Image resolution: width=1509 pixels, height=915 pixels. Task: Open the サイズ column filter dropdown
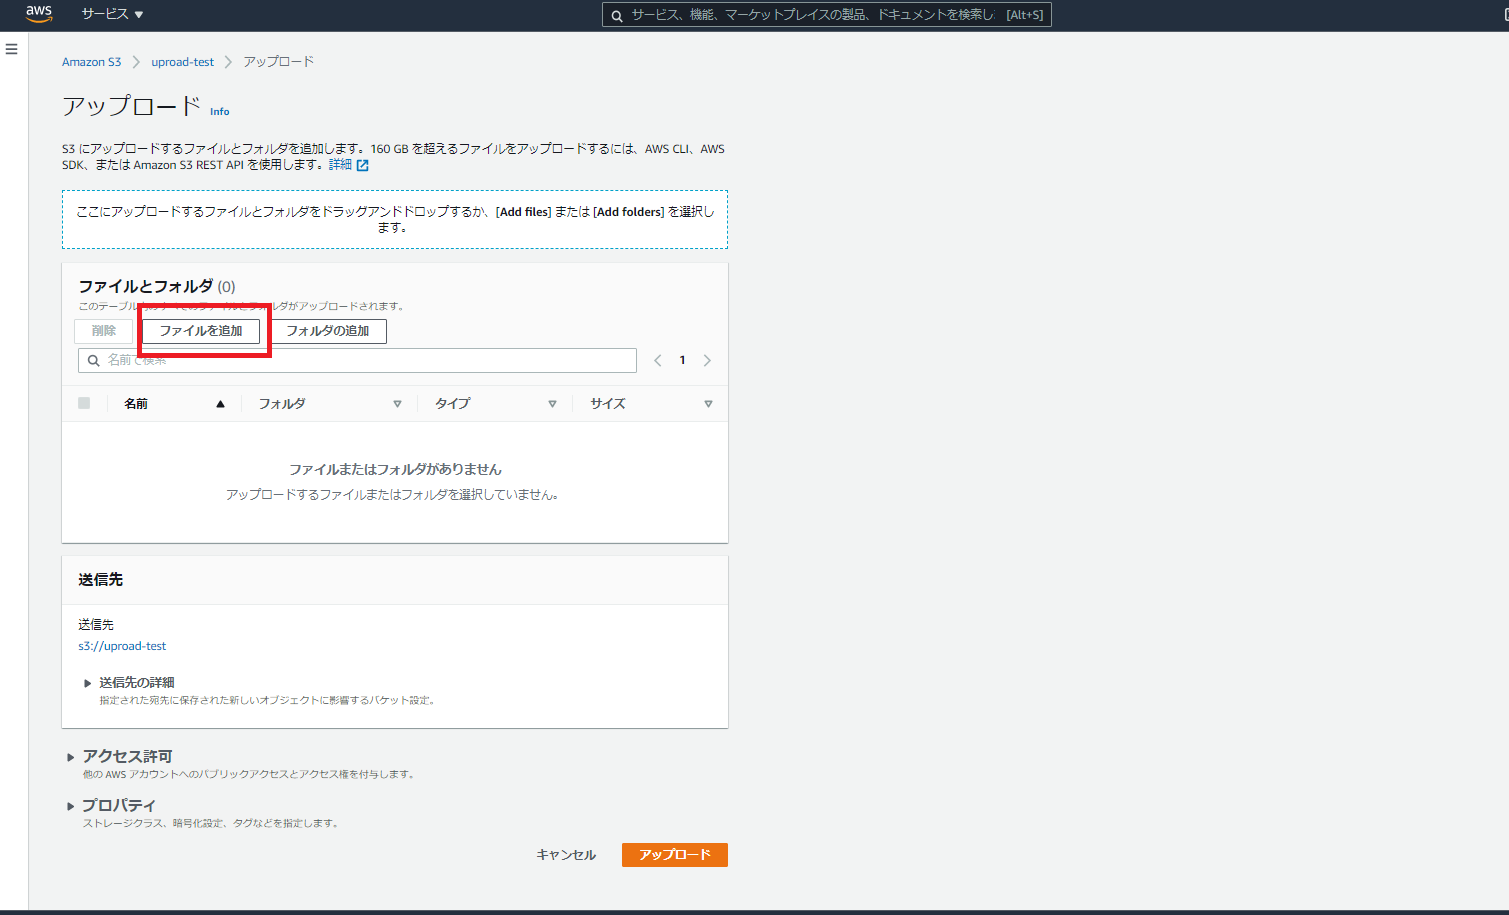pos(708,403)
